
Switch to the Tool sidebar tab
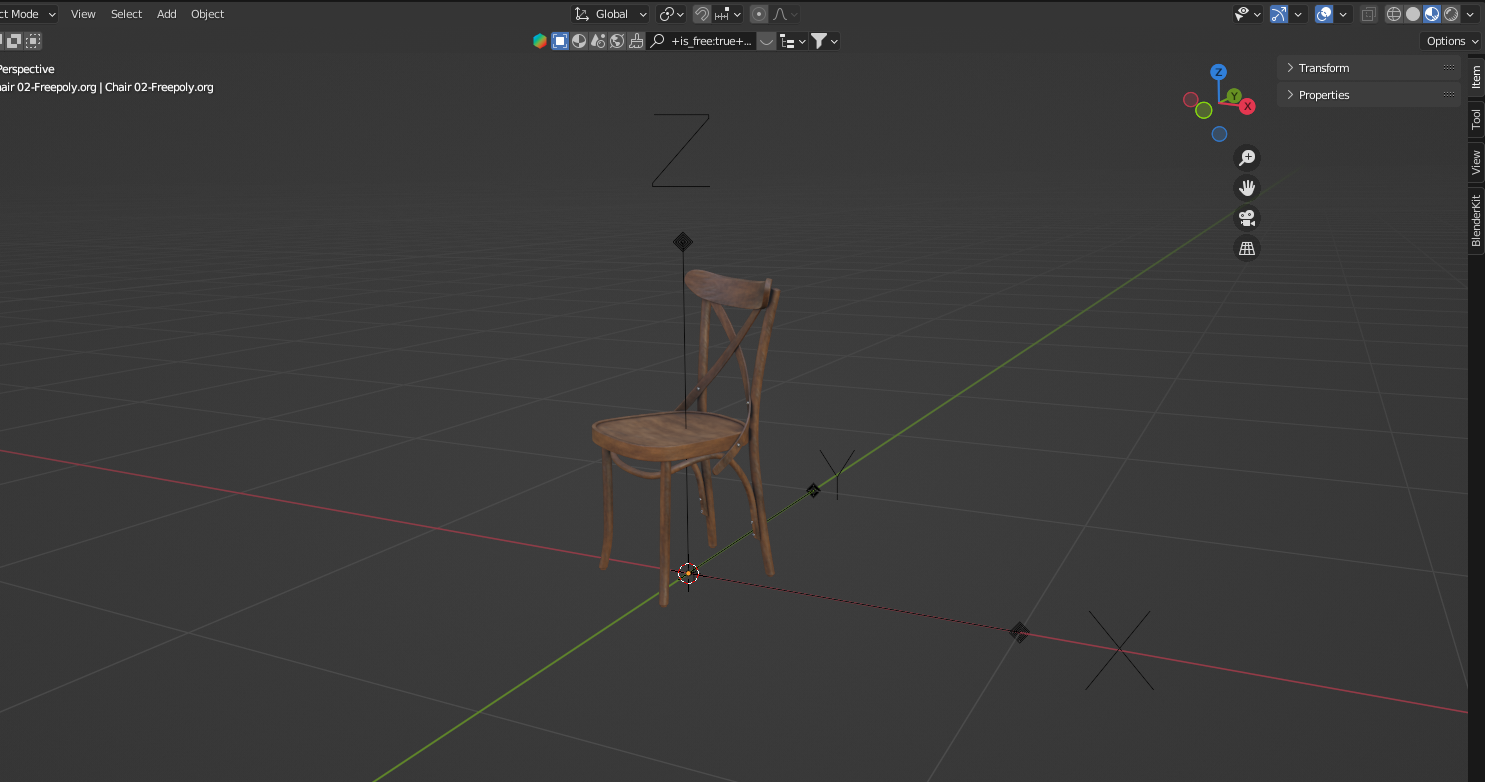click(x=1476, y=119)
